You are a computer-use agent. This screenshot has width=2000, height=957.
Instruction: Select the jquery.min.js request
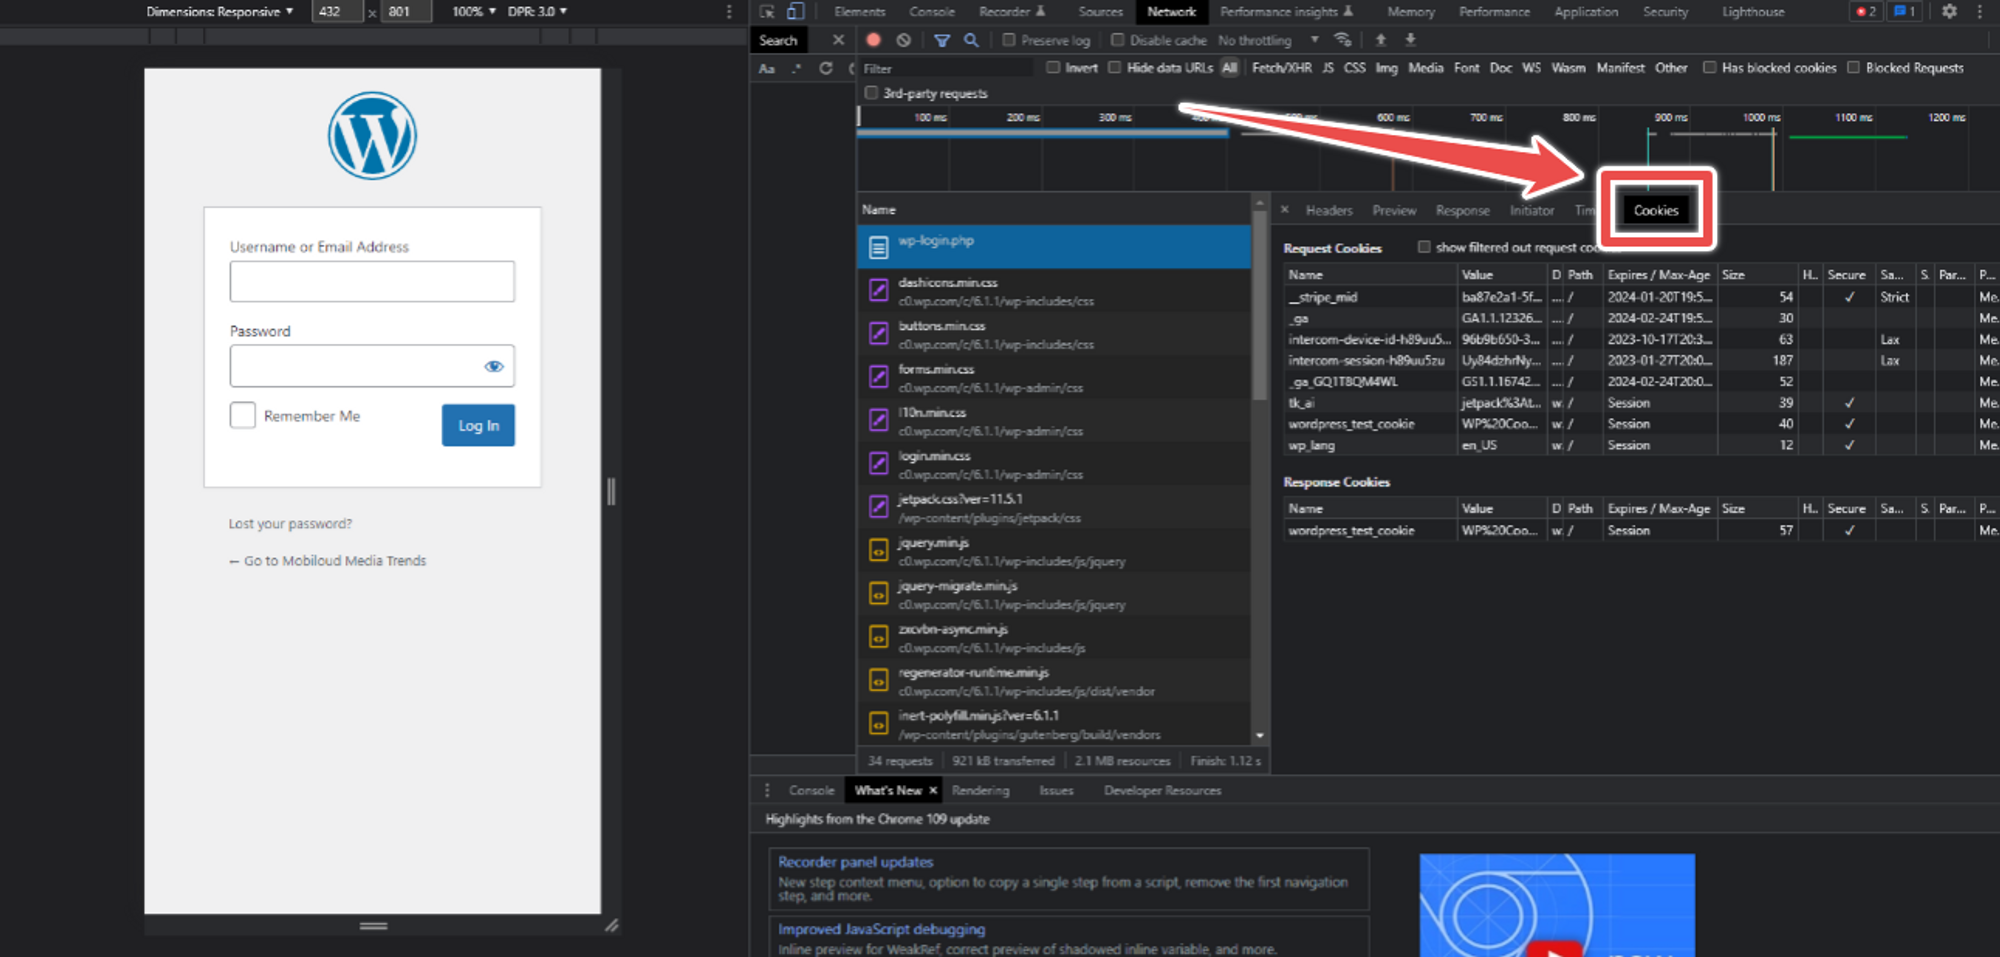tap(1054, 551)
